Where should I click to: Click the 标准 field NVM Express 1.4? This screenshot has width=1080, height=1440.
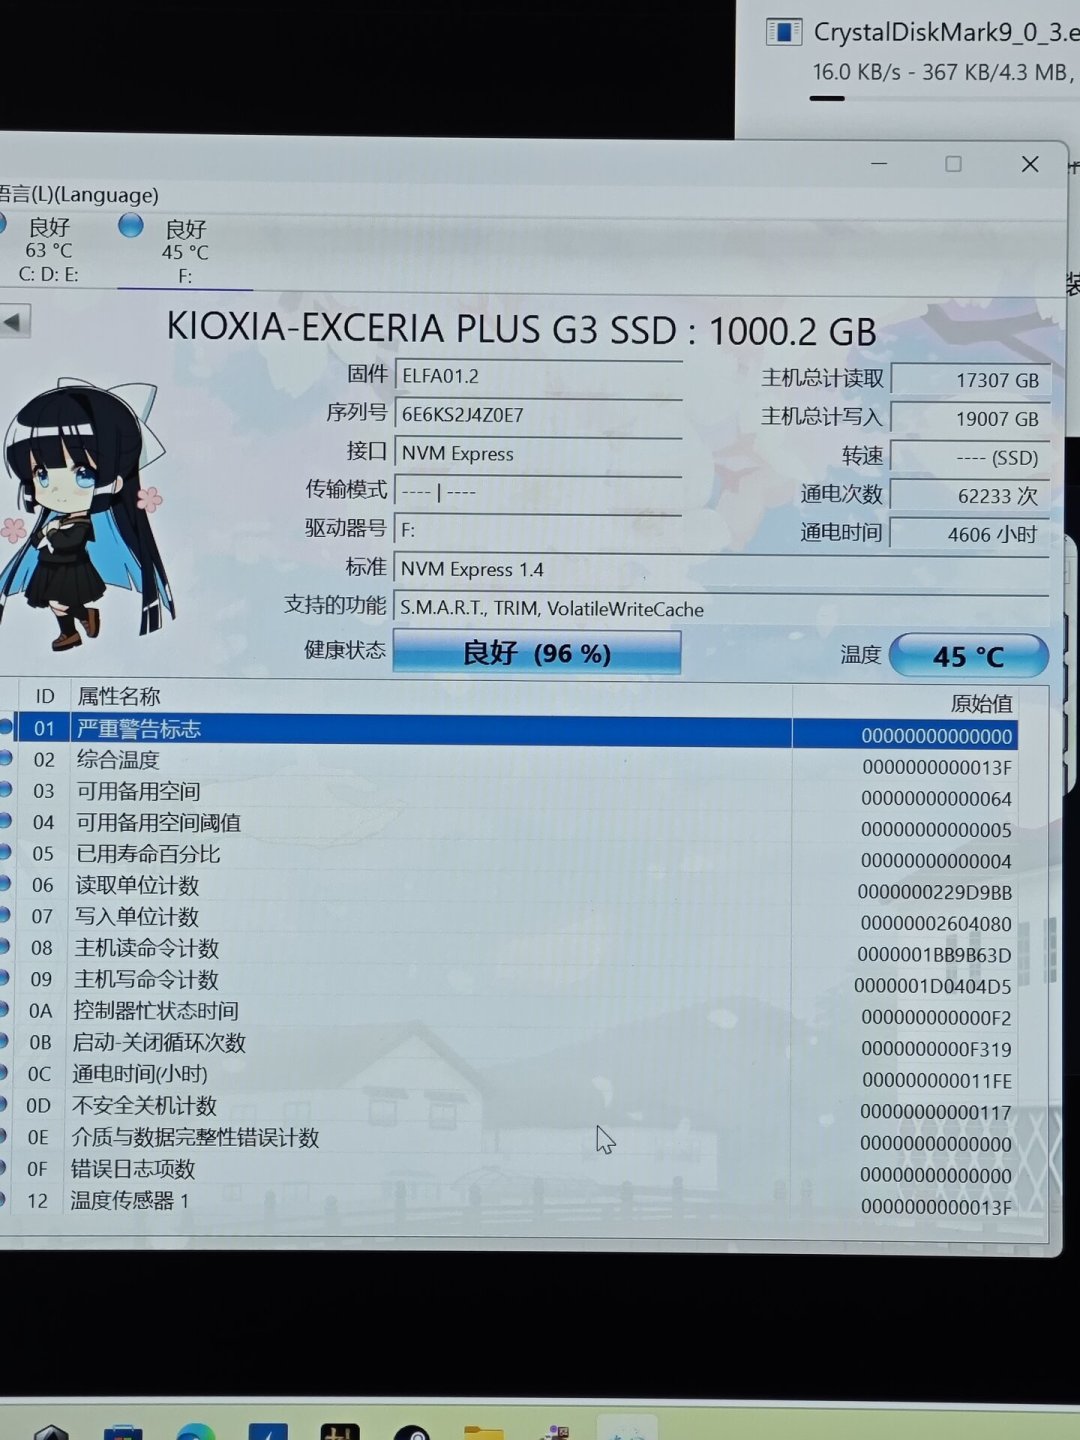point(721,569)
